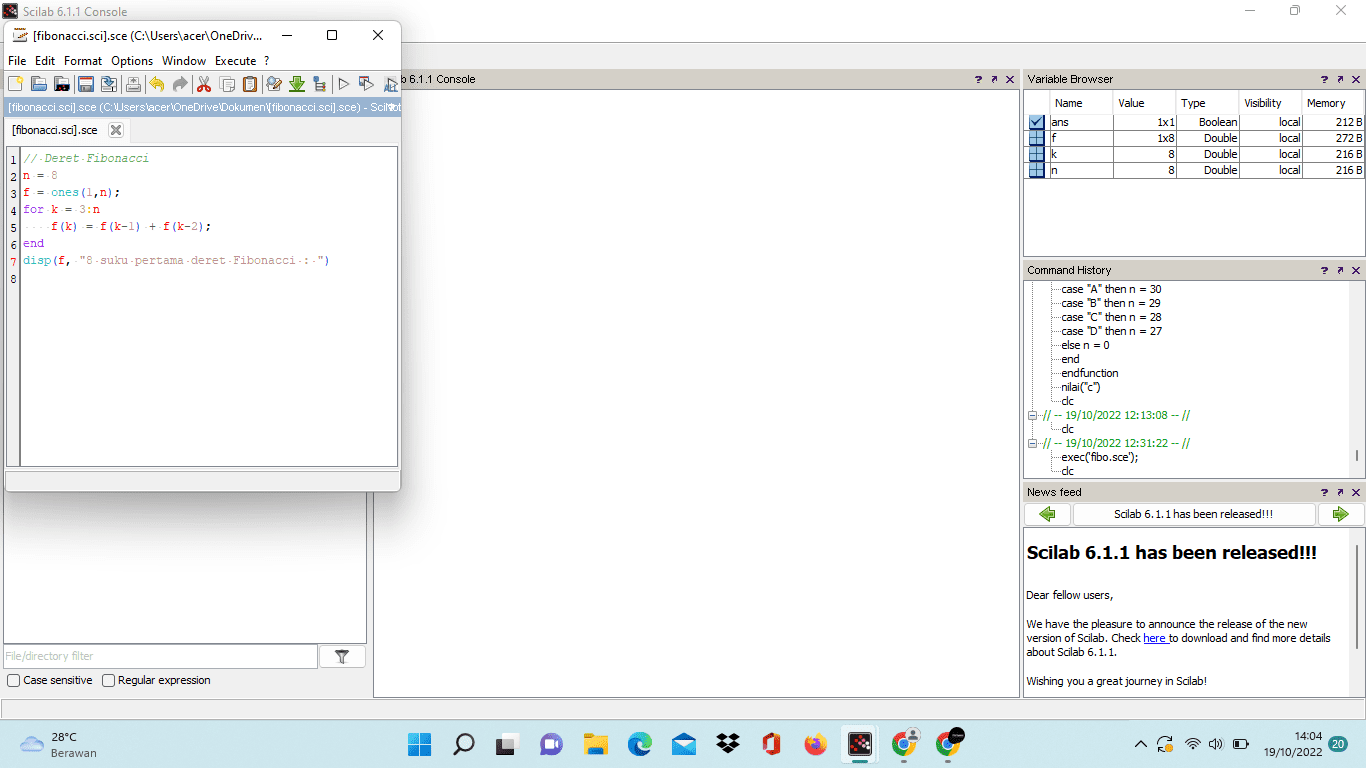Click the Save As icon in SciNotes
This screenshot has width=1366, height=768.
tap(109, 84)
